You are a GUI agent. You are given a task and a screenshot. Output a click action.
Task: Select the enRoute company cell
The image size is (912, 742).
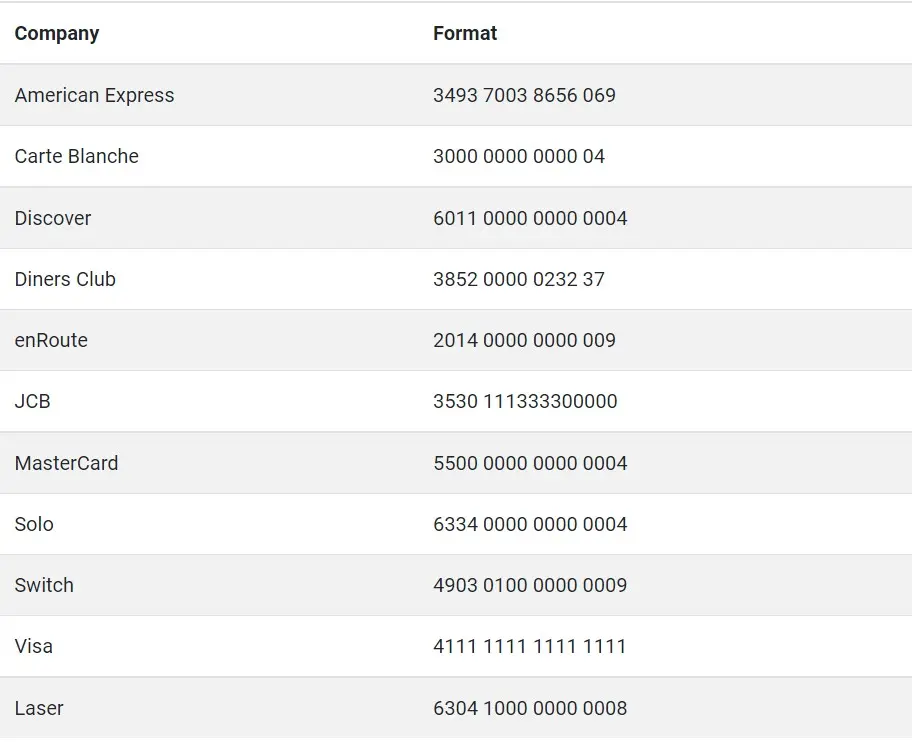pos(51,340)
